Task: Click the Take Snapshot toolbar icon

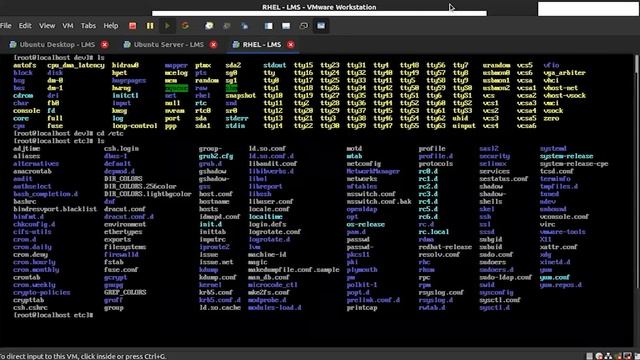Action: click(209, 26)
